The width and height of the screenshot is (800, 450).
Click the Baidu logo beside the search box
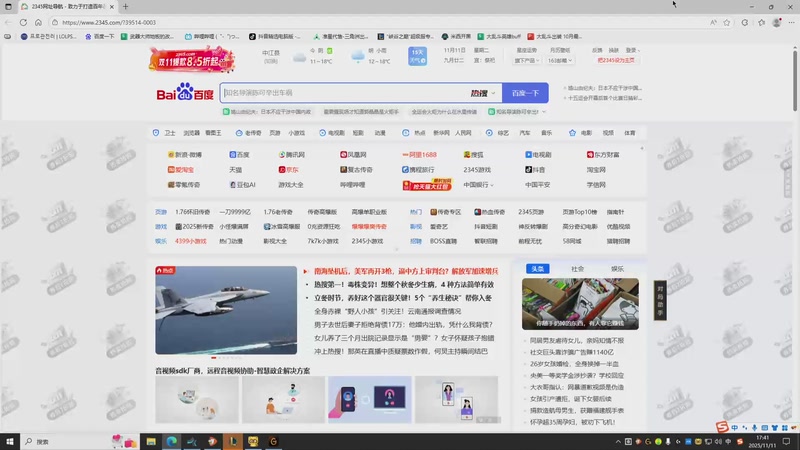(x=185, y=92)
